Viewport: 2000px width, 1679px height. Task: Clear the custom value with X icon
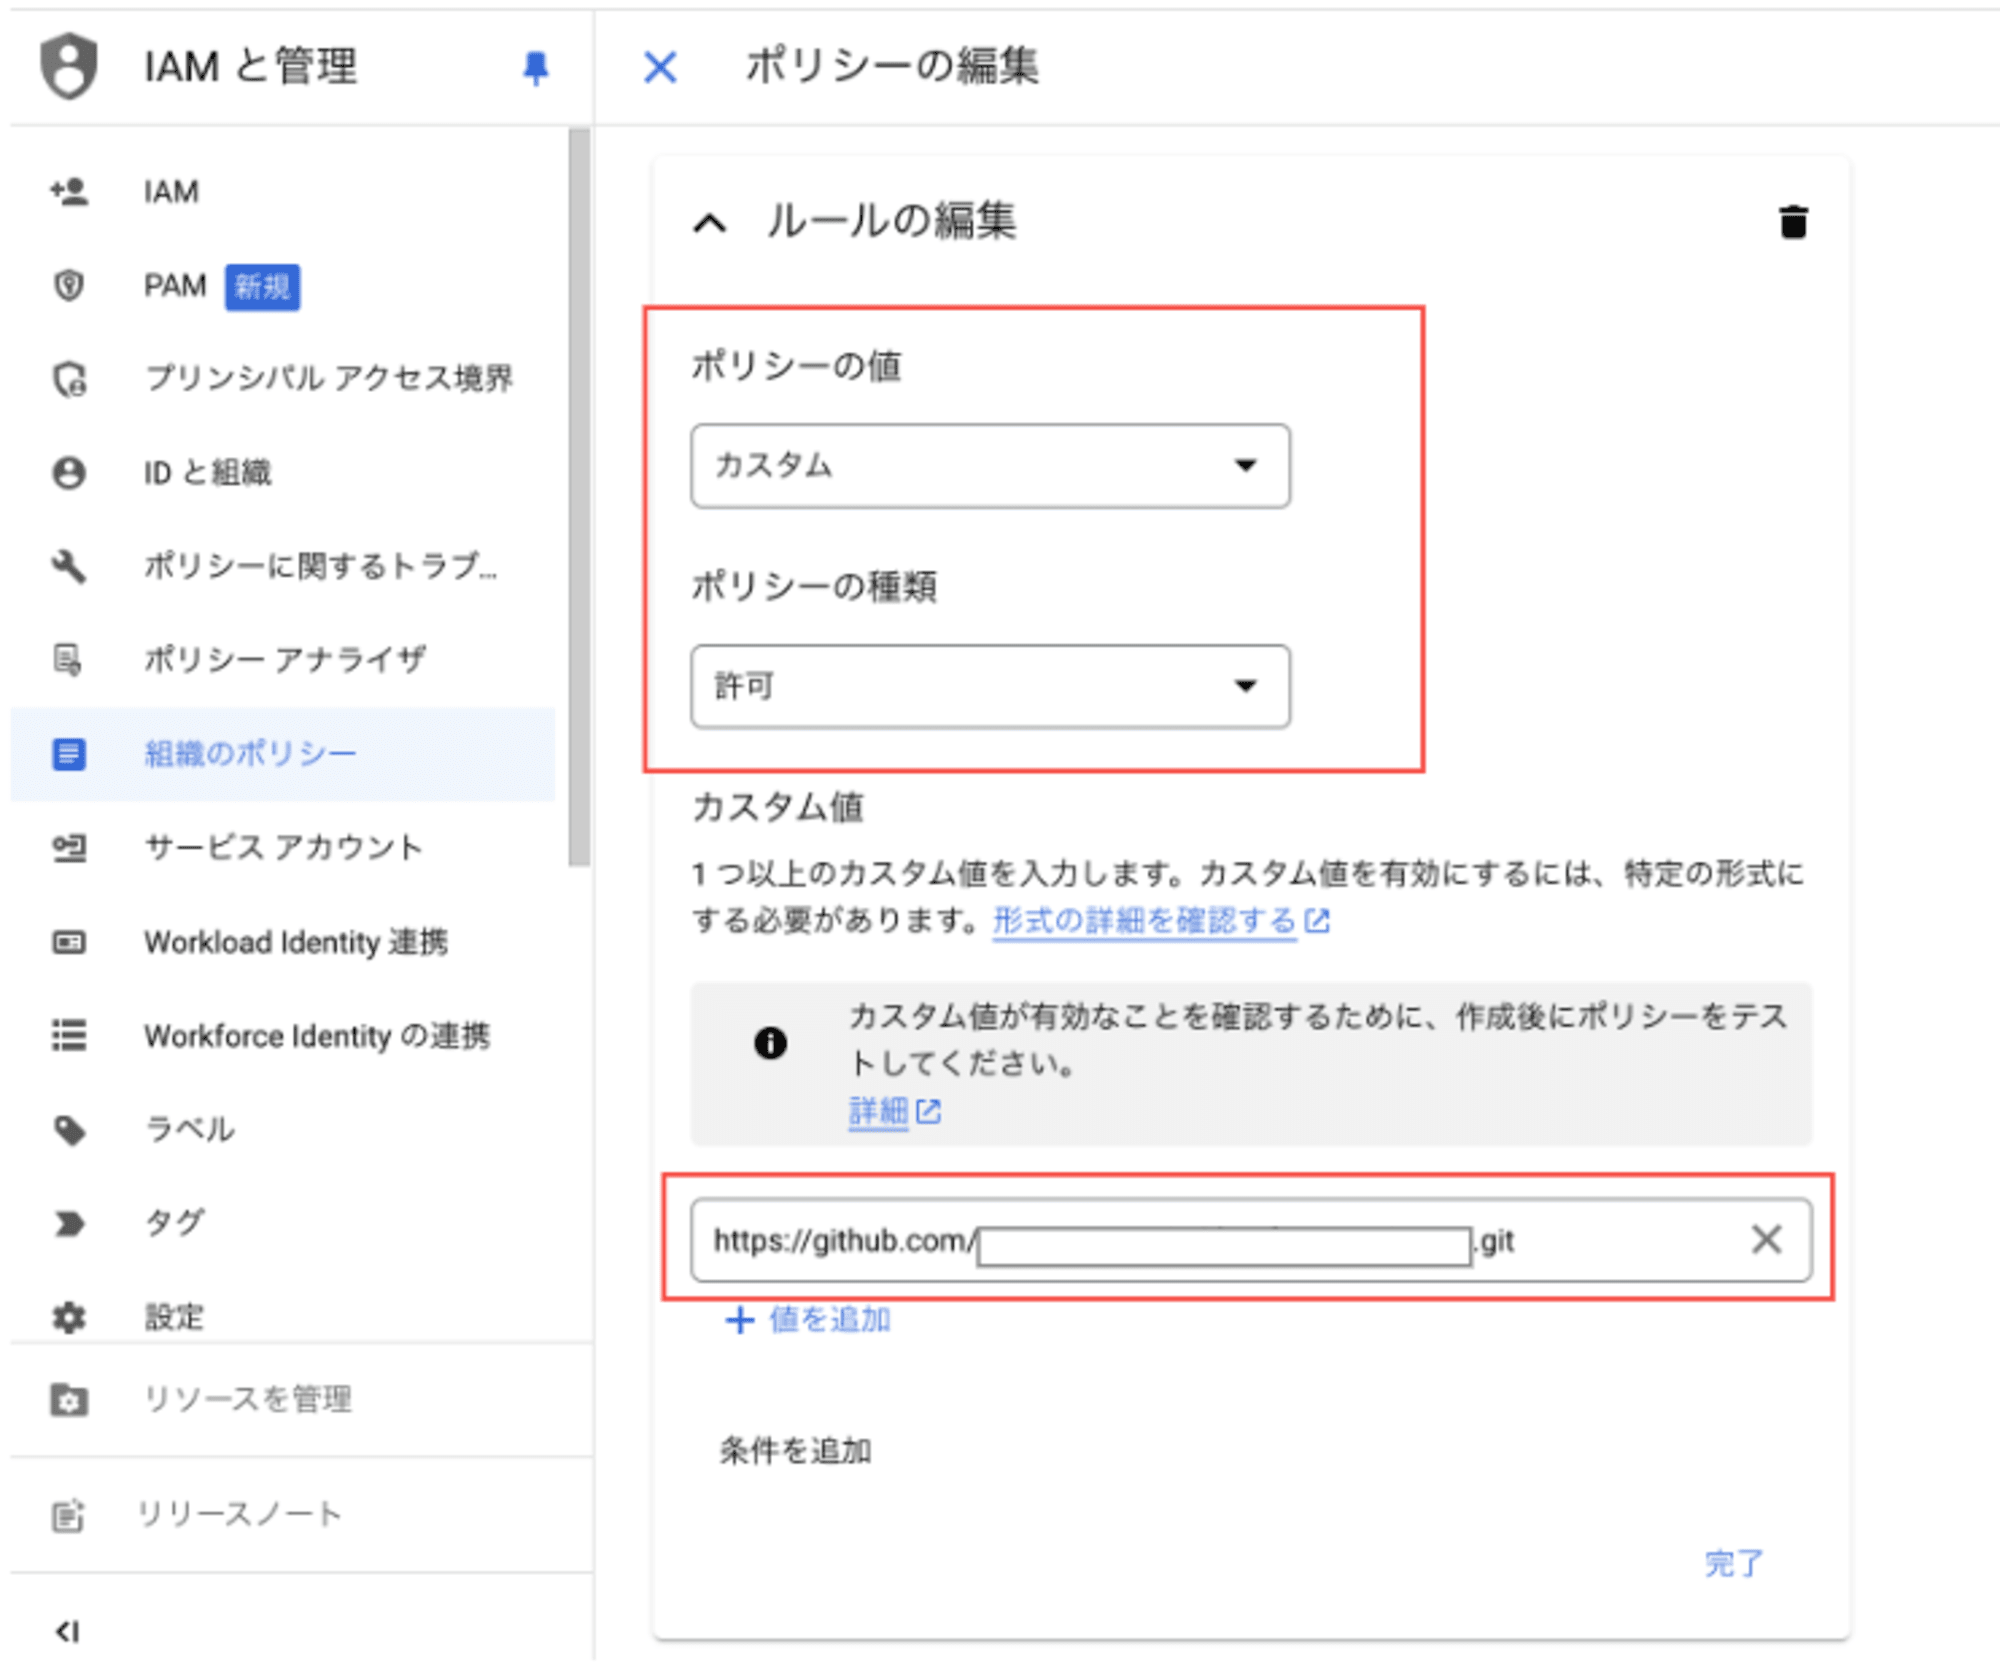click(x=1767, y=1240)
